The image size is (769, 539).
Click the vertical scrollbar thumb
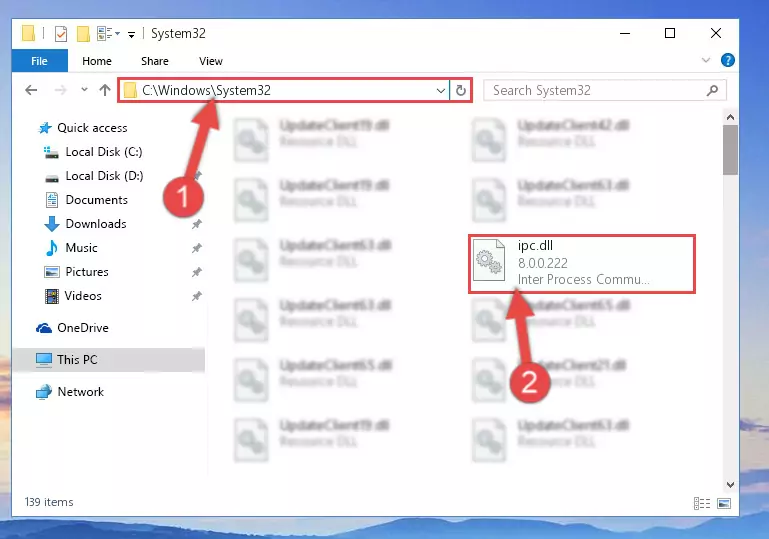coord(730,150)
